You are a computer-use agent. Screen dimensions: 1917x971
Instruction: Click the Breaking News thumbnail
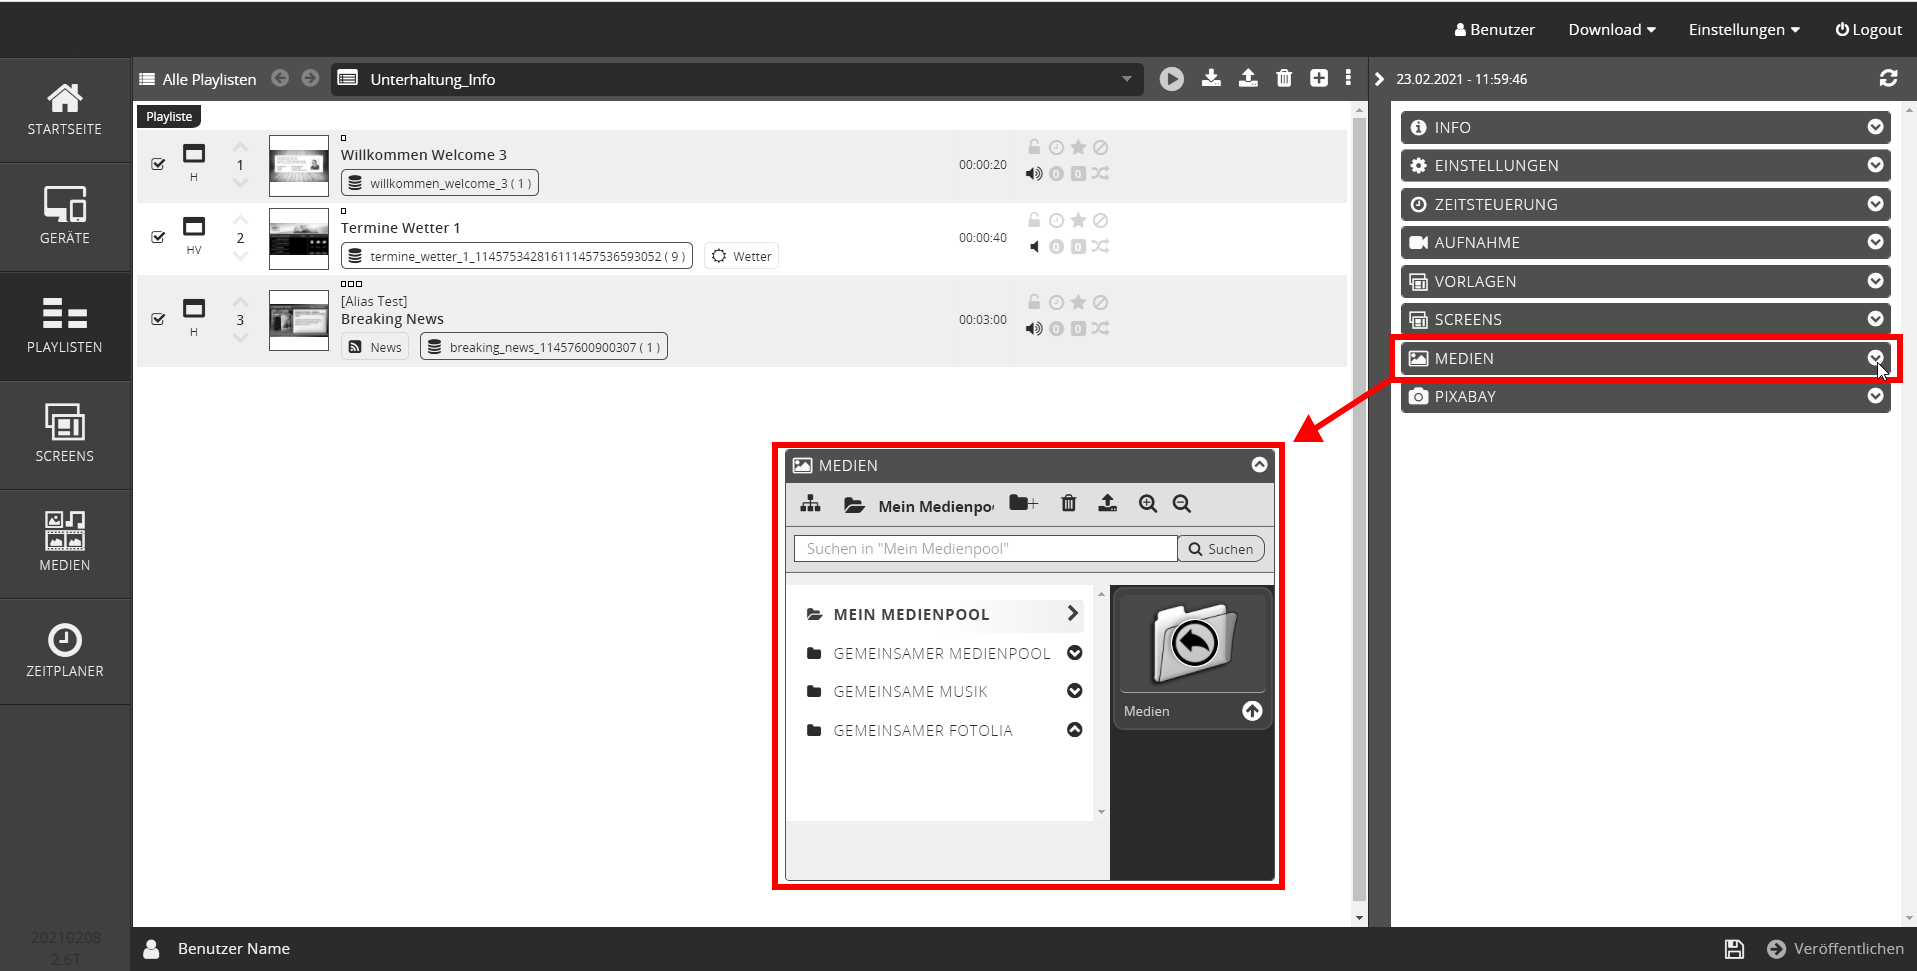299,320
